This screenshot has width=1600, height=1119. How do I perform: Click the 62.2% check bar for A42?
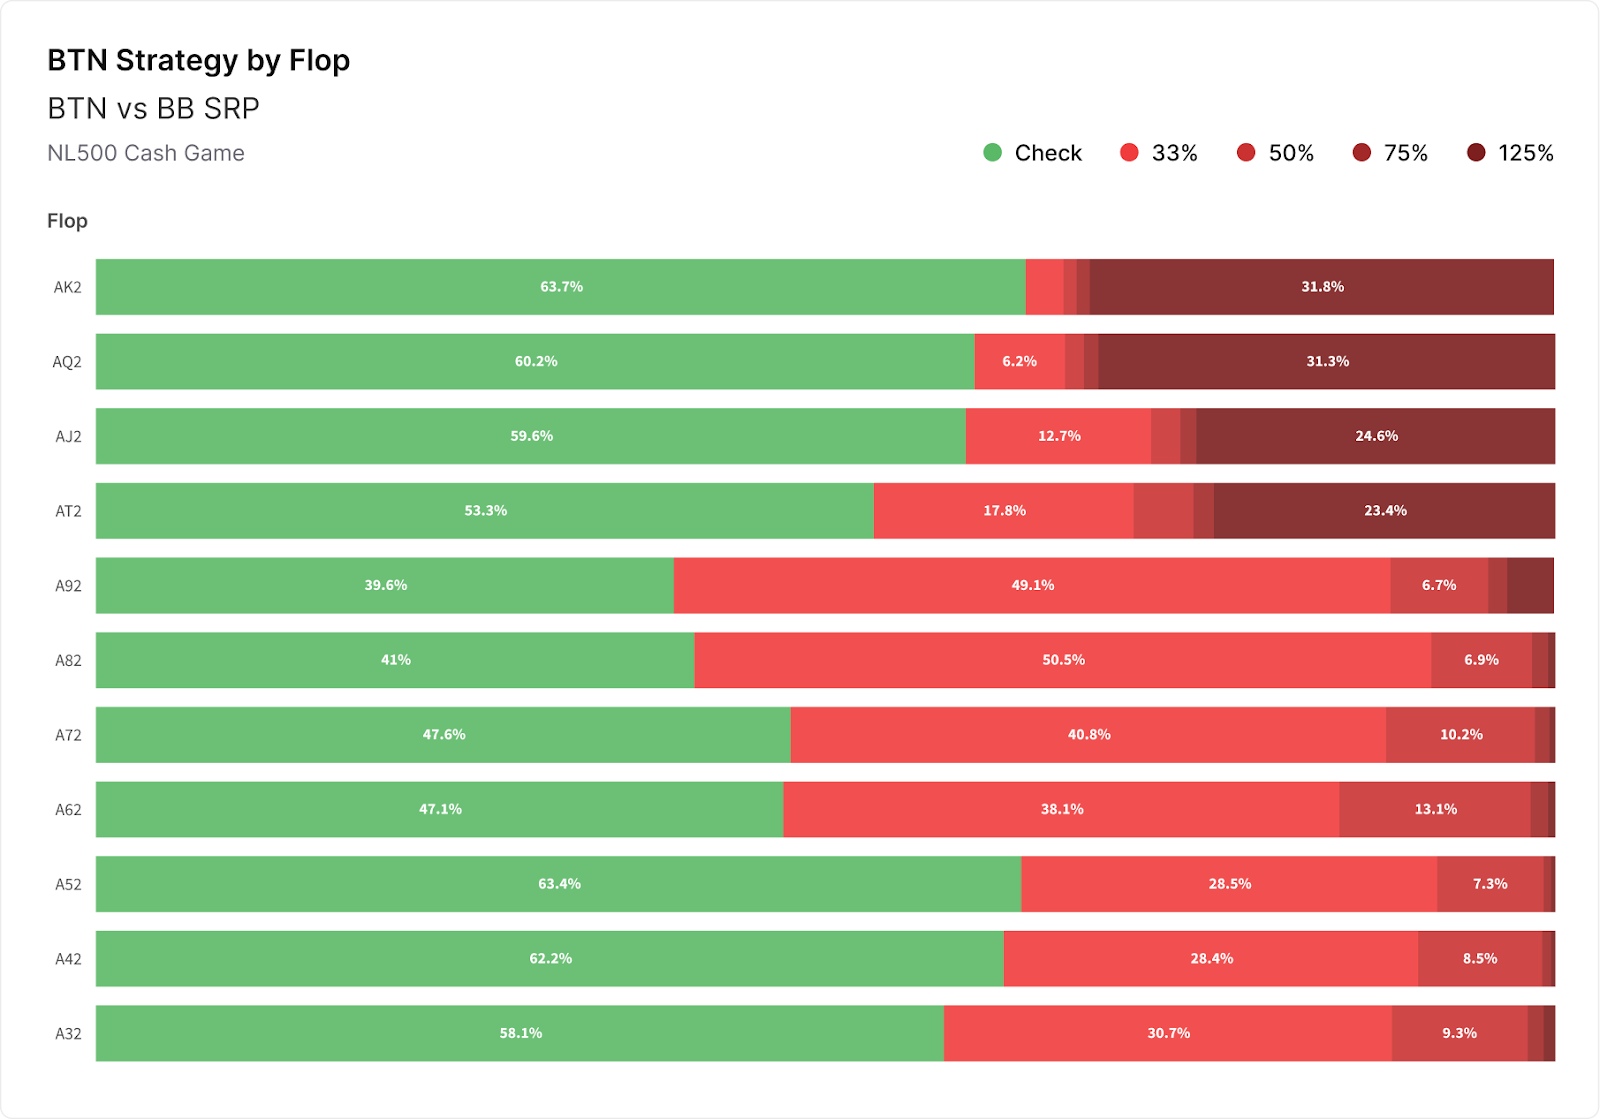point(550,959)
